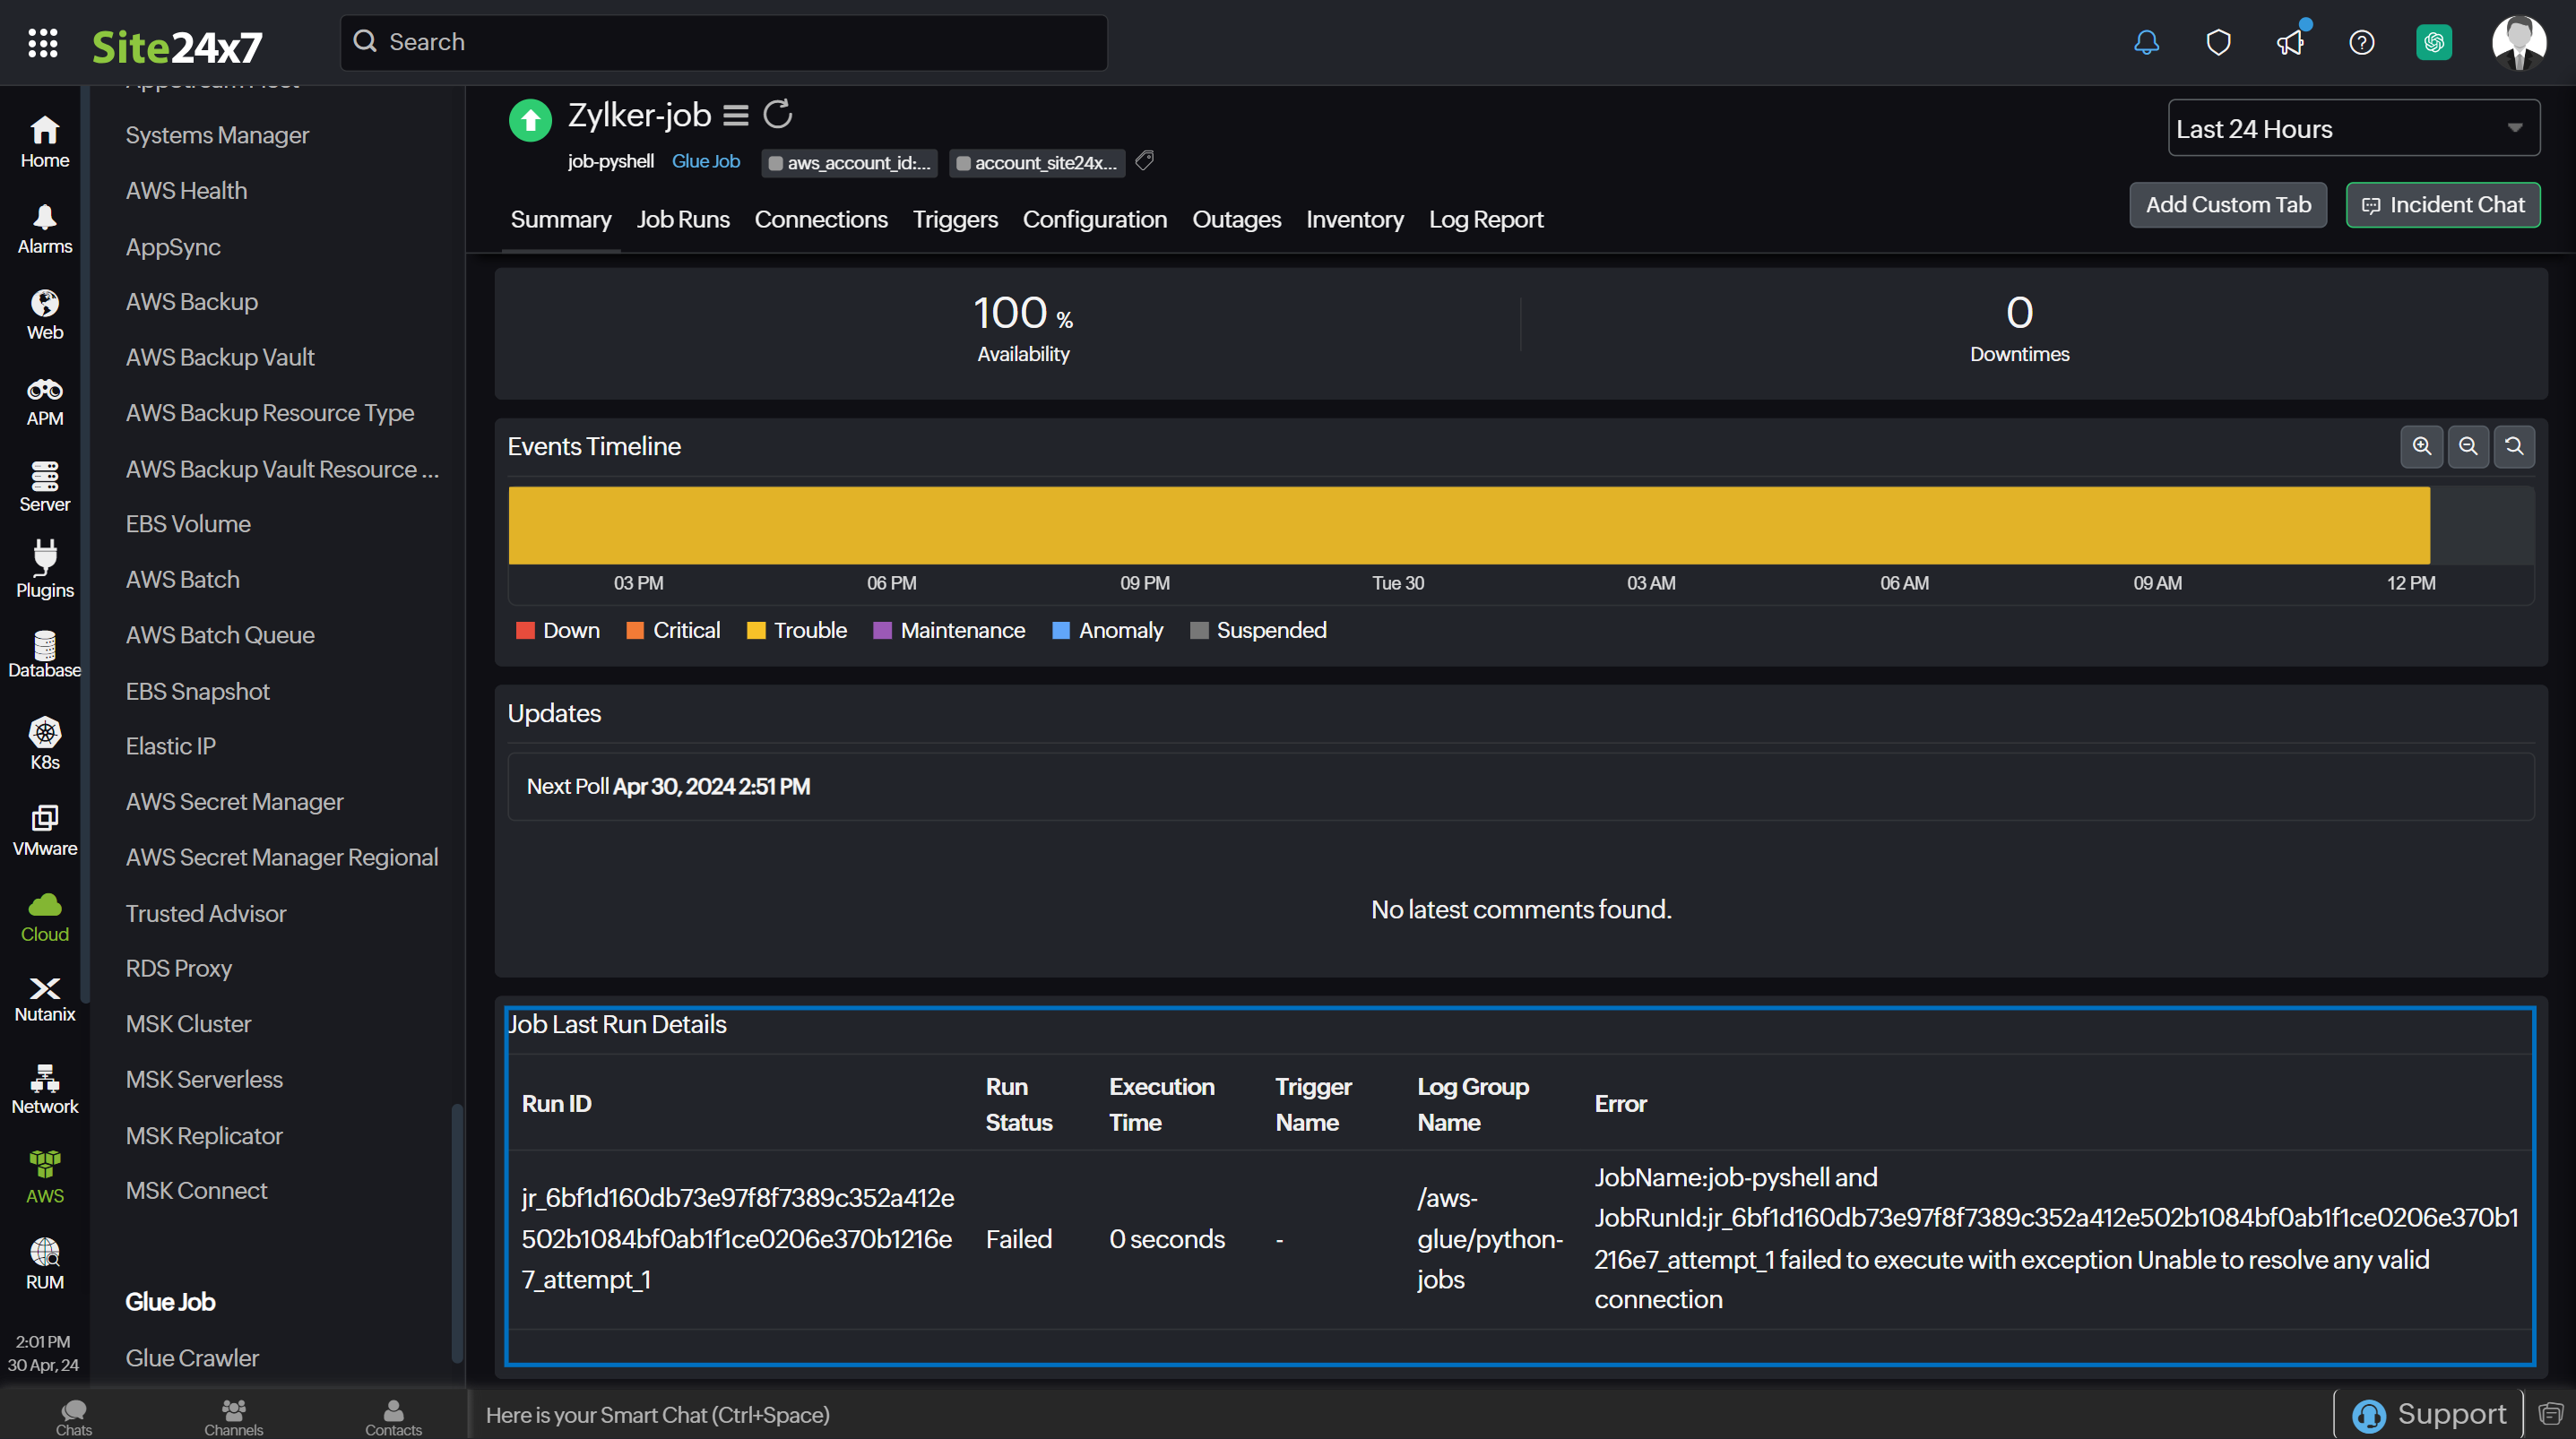
Task: Open the help question mark icon
Action: point(2361,43)
